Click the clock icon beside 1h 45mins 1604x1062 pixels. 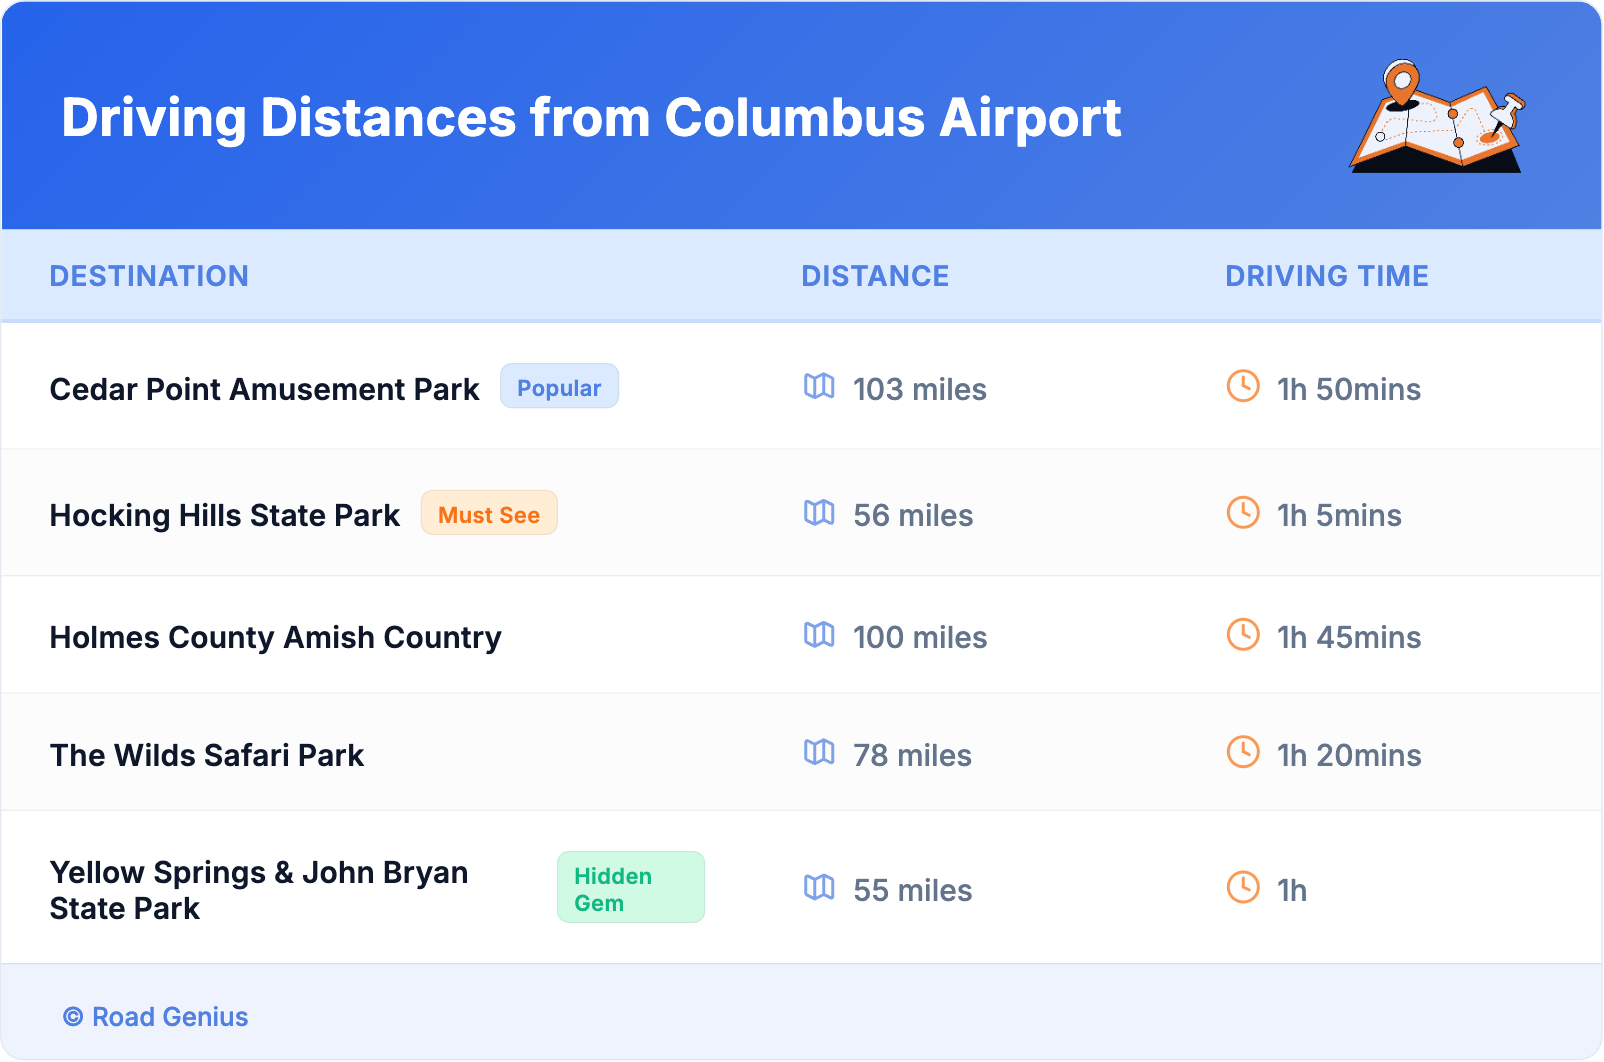click(1243, 635)
